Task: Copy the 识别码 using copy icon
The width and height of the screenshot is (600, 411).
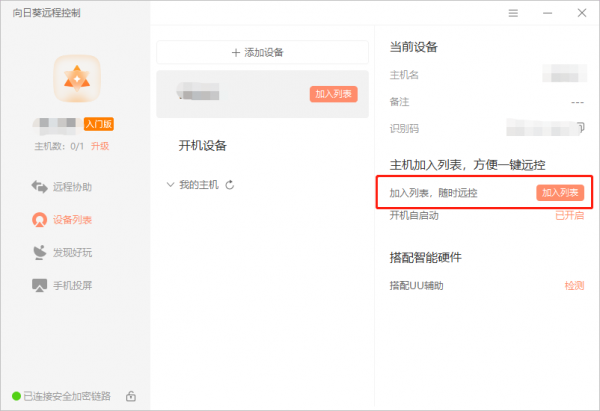Action: point(581,127)
